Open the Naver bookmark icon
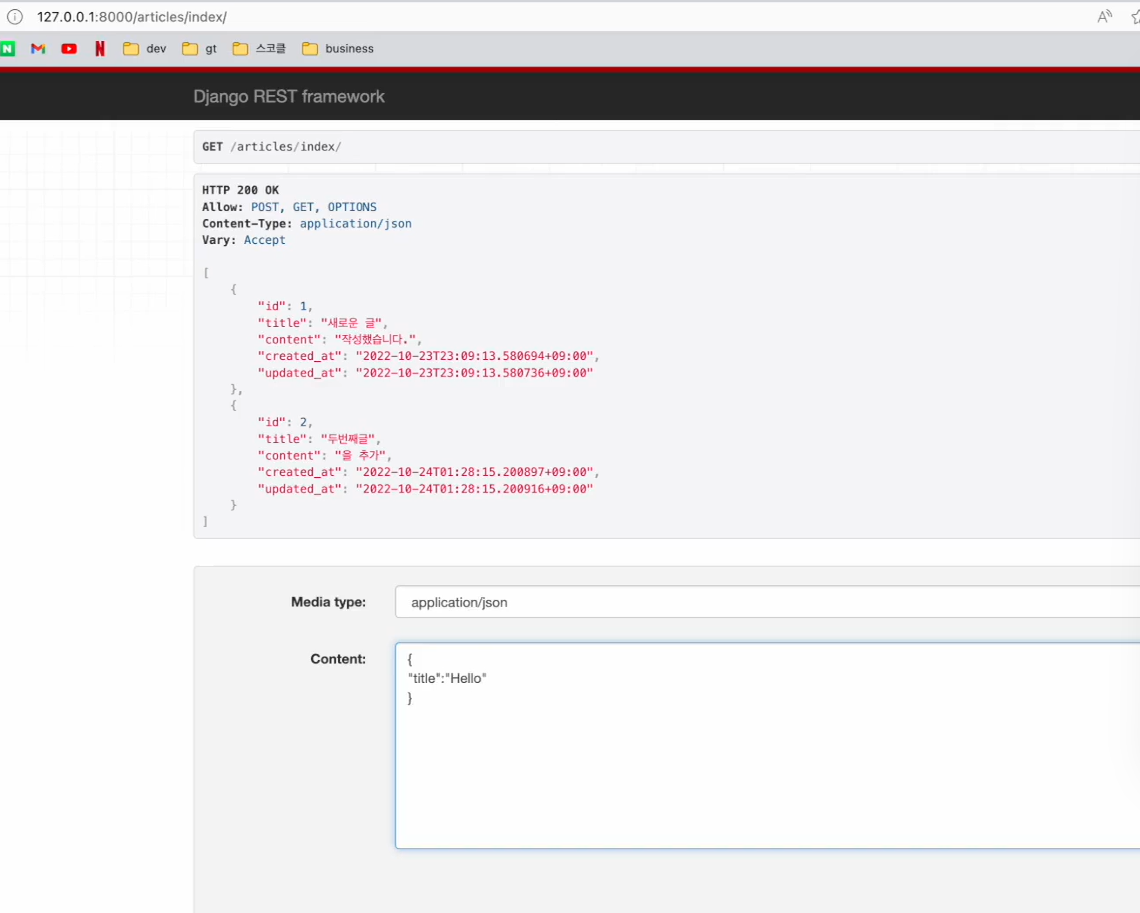 click(x=7, y=49)
